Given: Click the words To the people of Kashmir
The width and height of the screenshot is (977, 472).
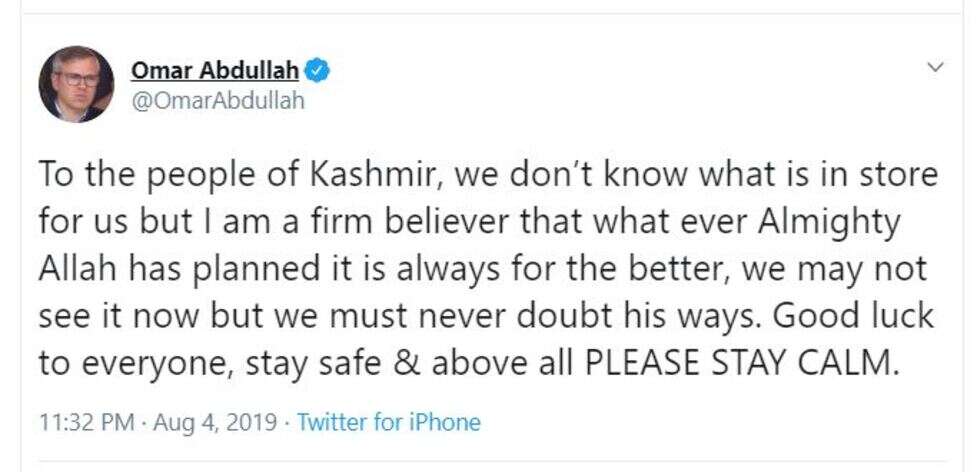Looking at the screenshot, I should [236, 177].
